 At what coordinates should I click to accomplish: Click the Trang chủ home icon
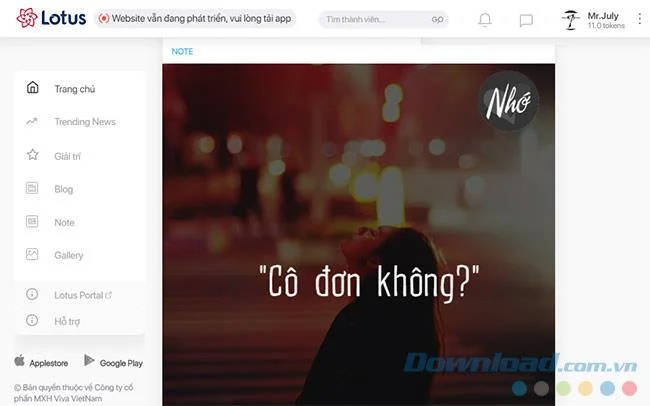(32, 88)
